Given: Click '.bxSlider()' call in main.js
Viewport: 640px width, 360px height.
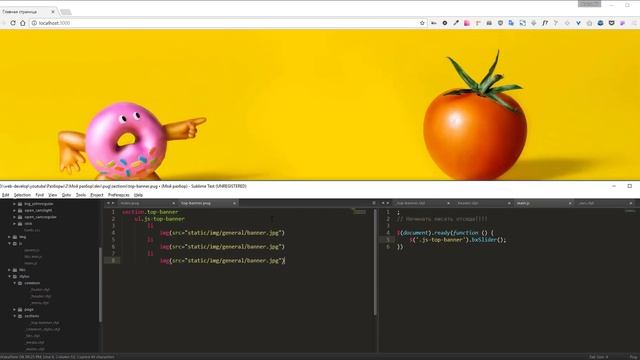Looking at the screenshot, I should point(488,240).
